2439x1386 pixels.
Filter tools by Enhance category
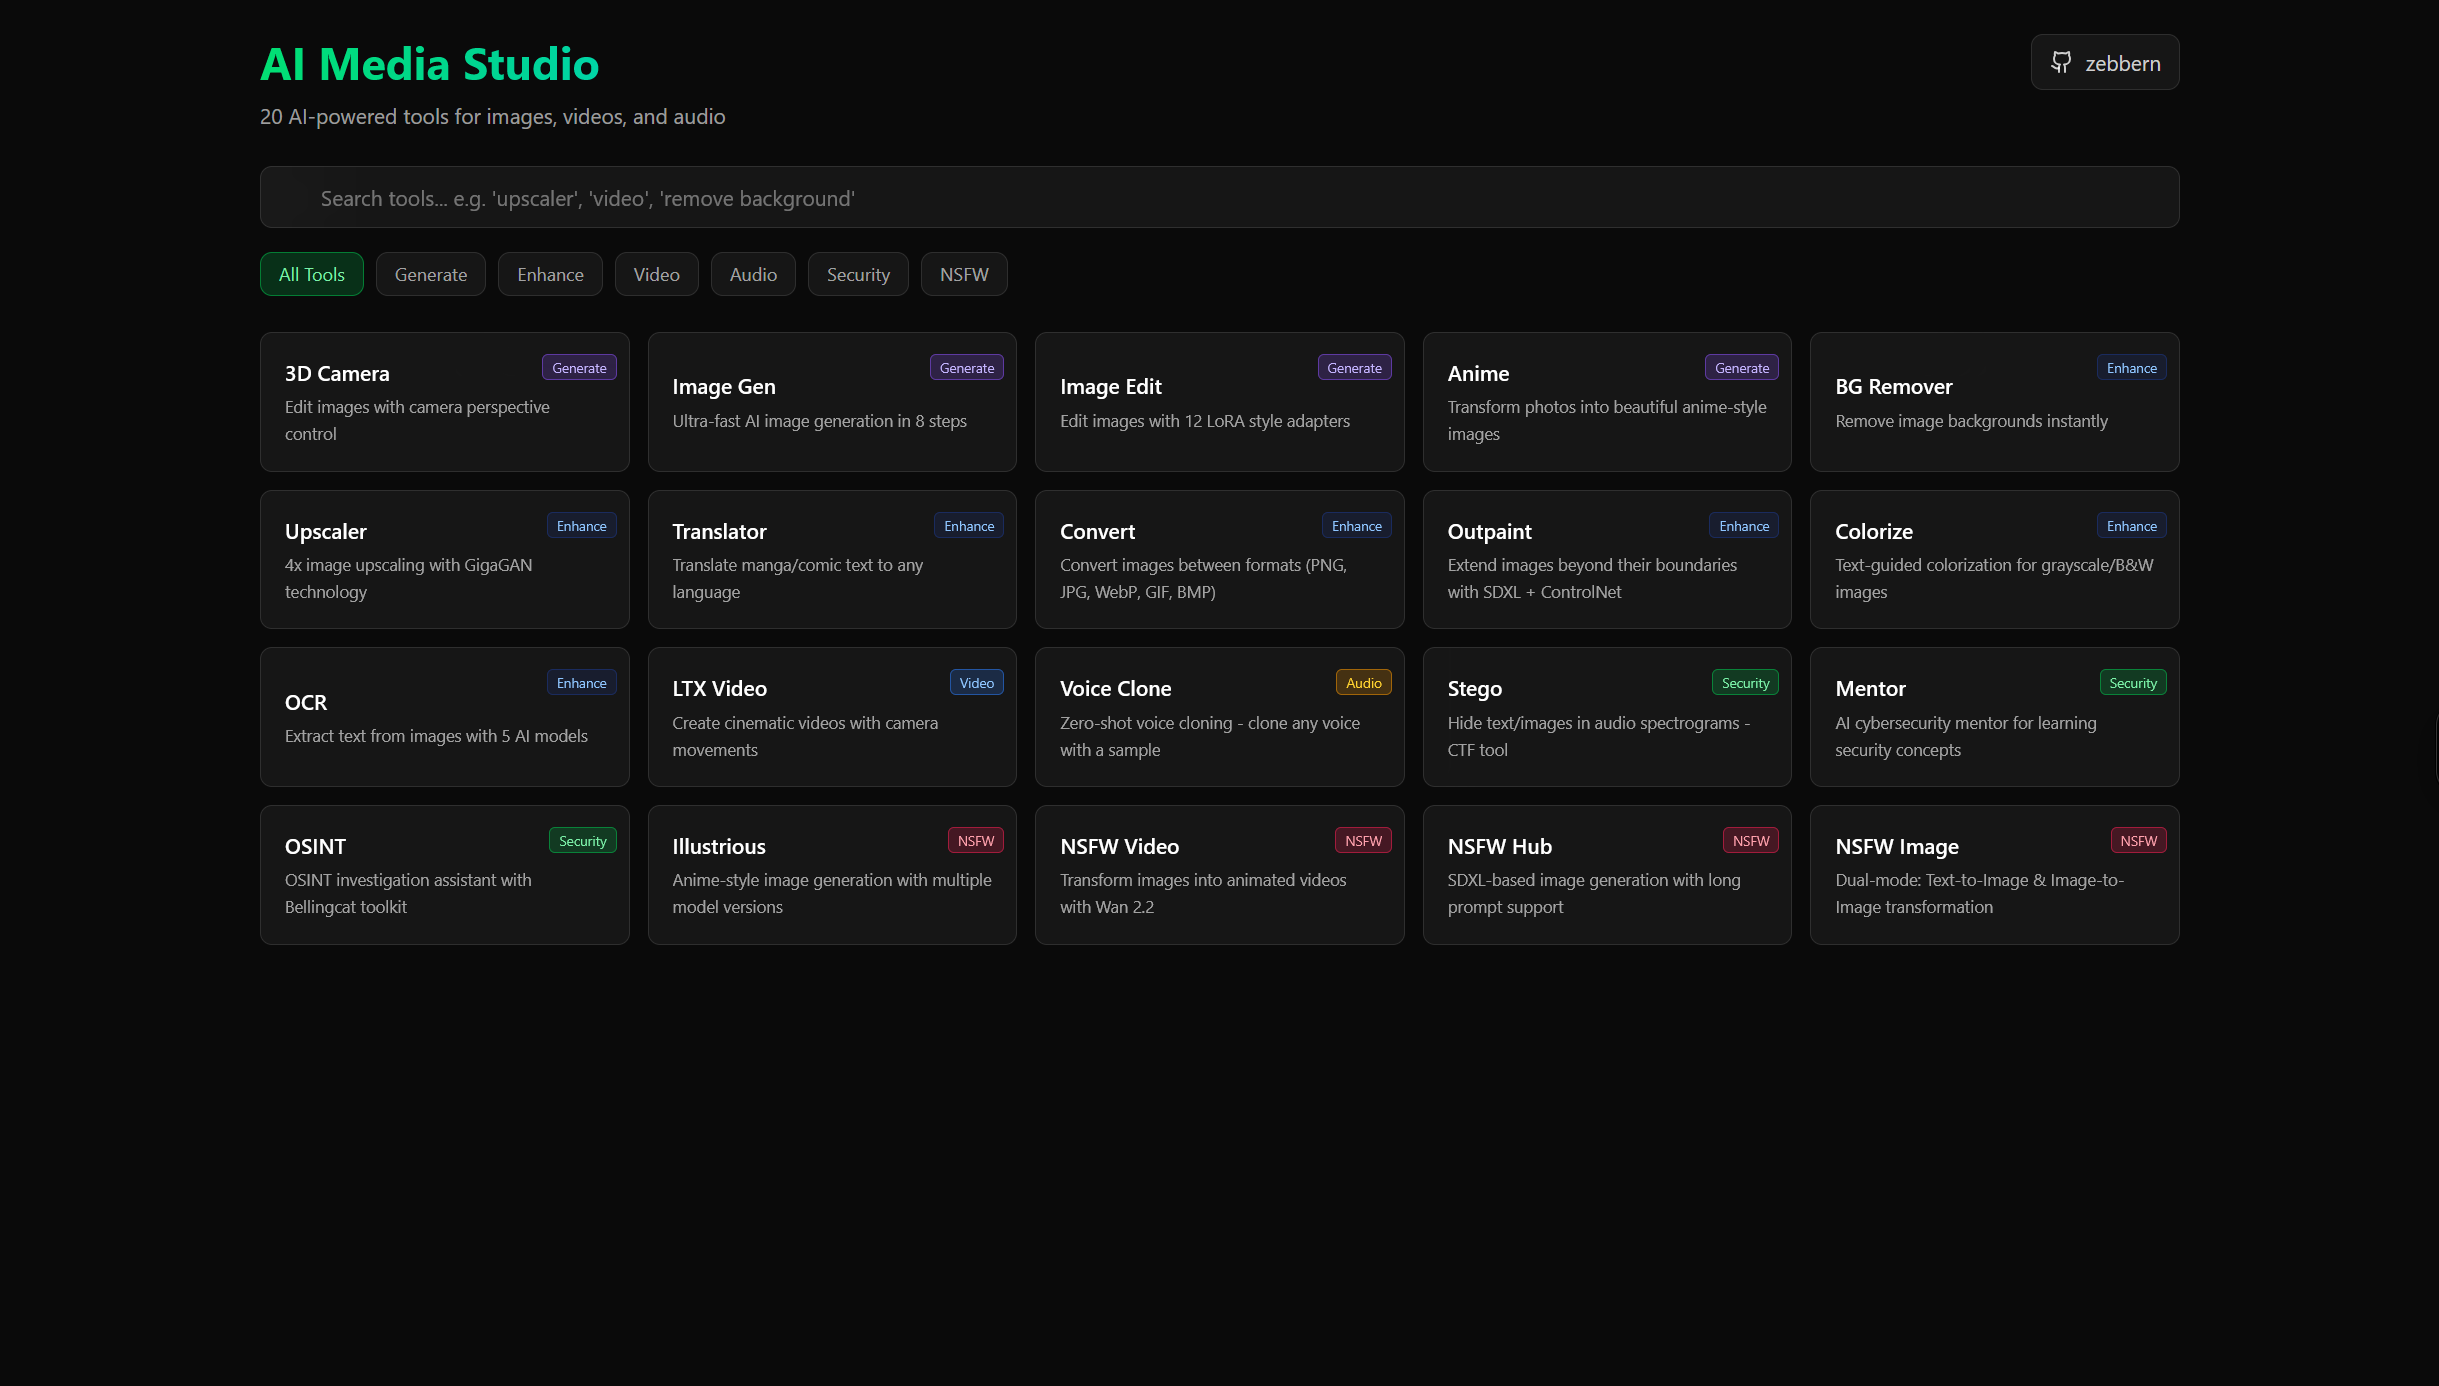[x=550, y=274]
